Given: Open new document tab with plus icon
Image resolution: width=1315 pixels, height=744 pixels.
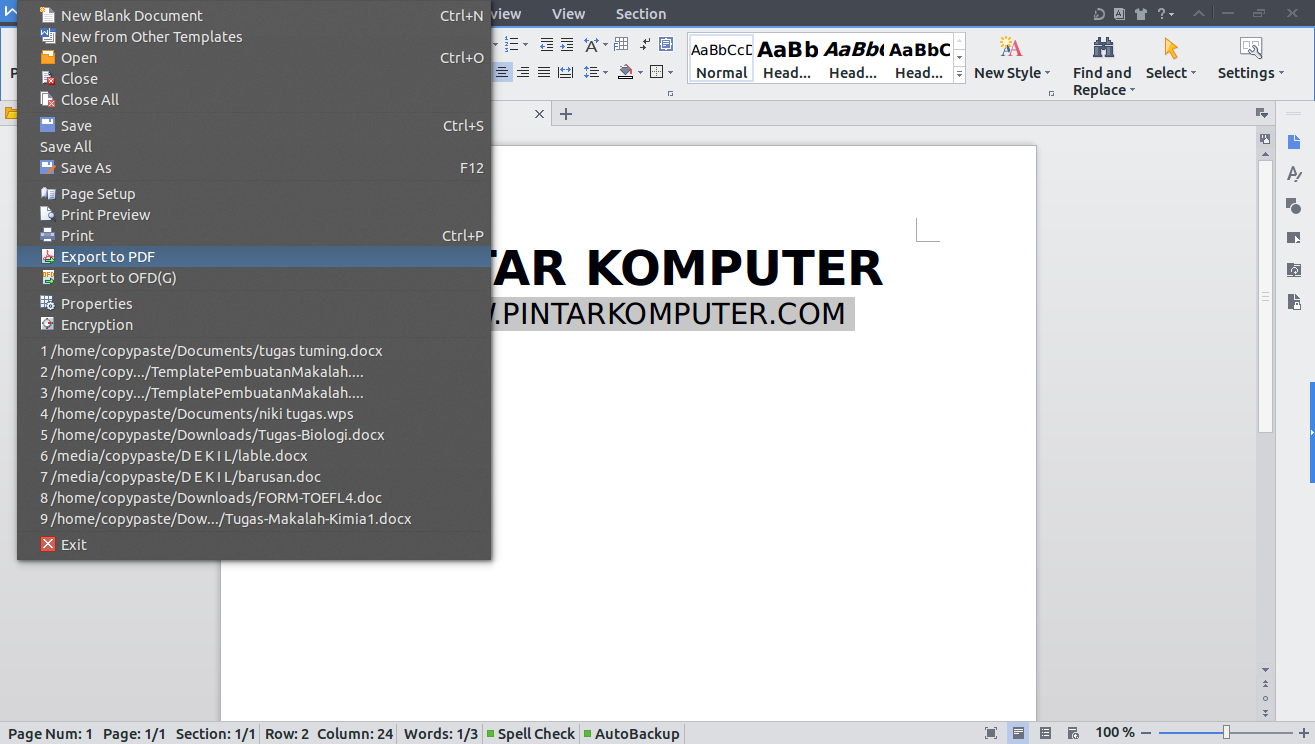Looking at the screenshot, I should tap(566, 114).
